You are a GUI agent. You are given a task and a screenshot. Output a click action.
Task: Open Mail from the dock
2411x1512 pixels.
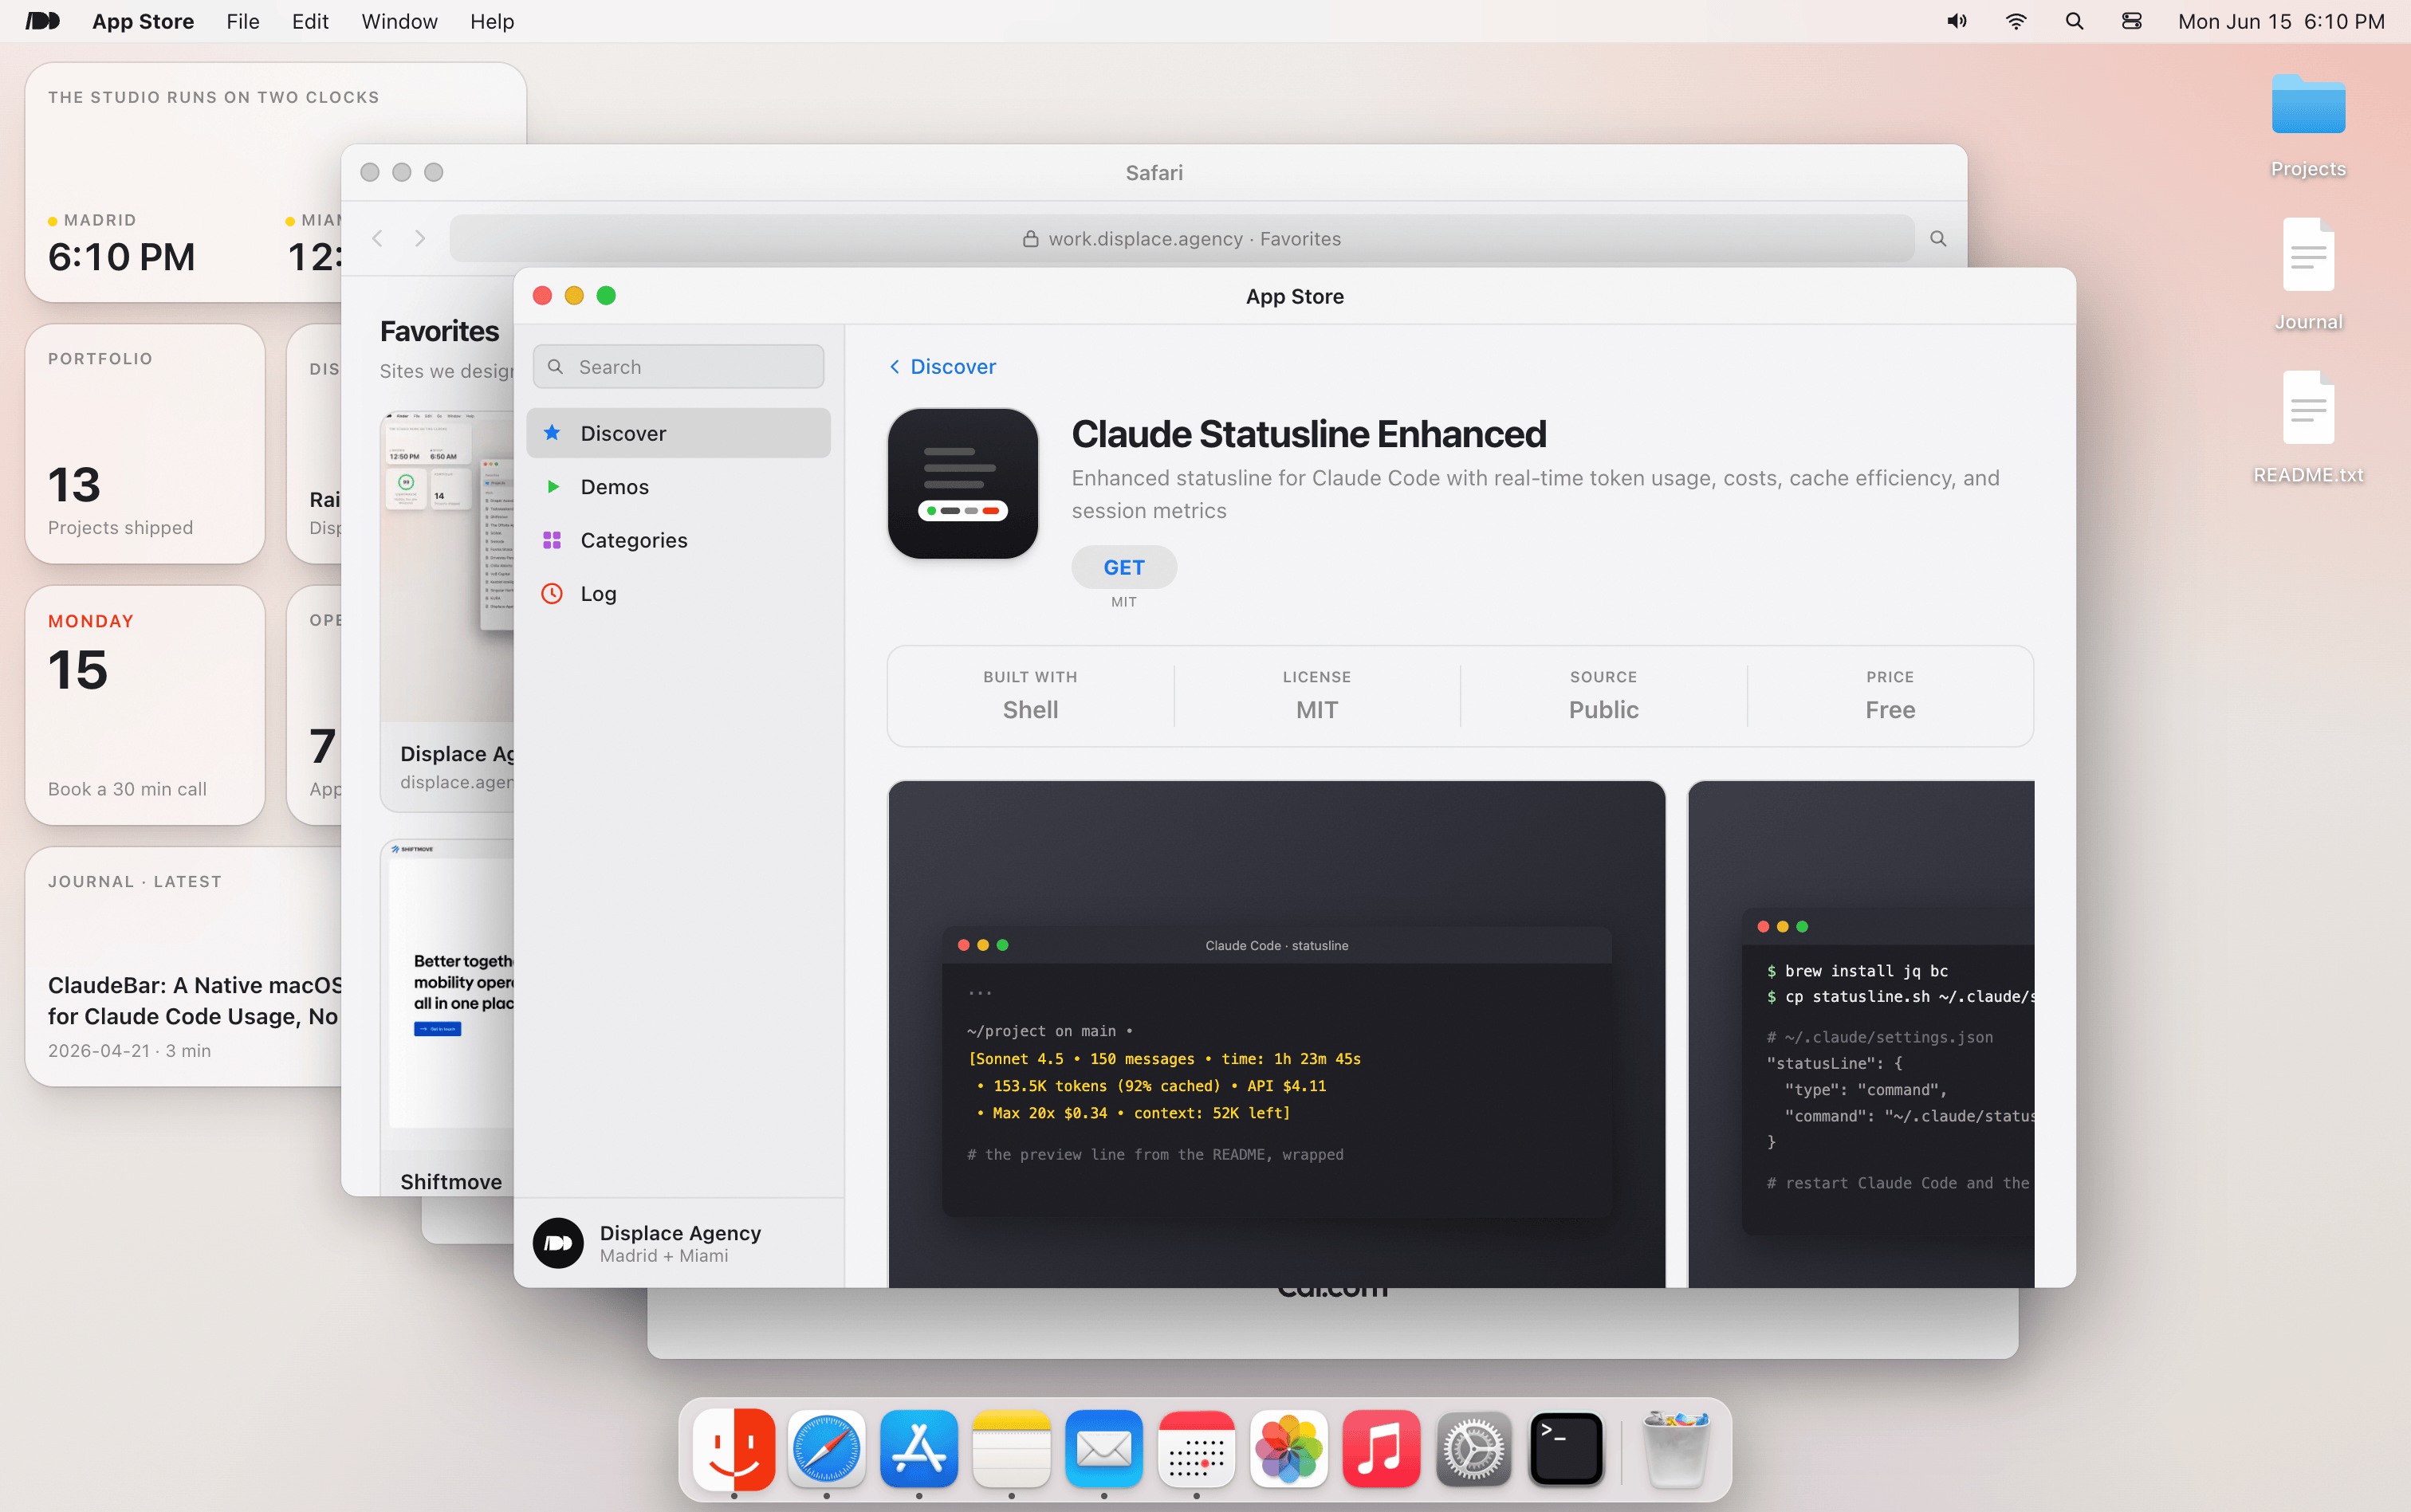pyautogui.click(x=1104, y=1448)
